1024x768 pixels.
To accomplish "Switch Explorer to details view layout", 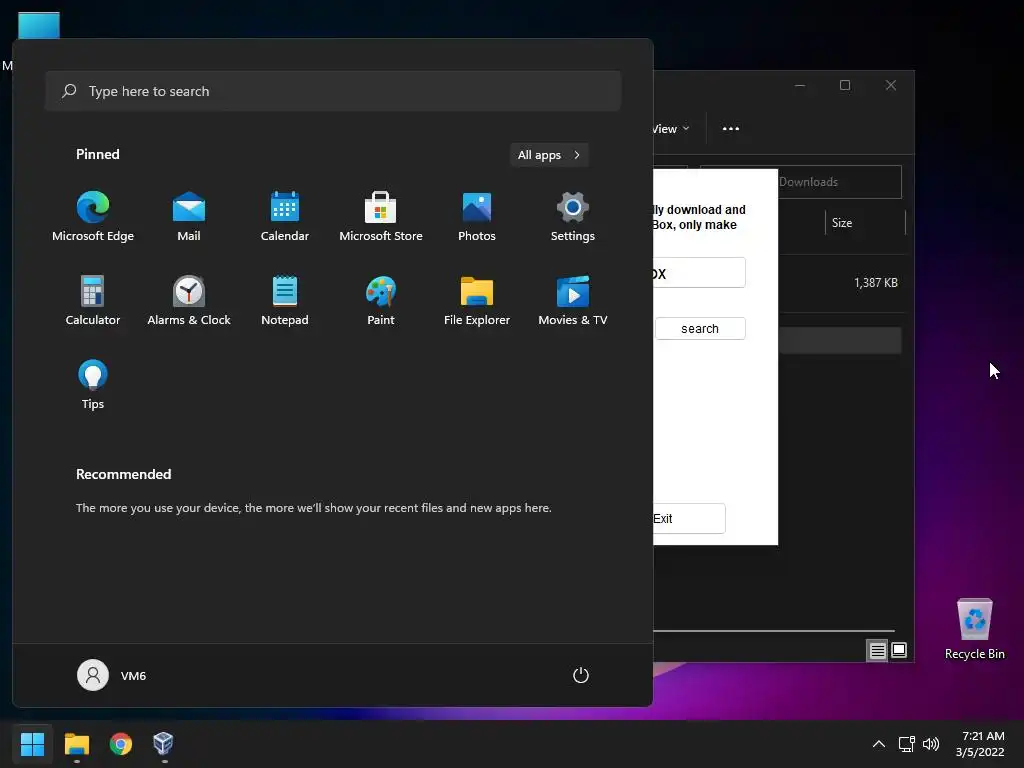I will tap(877, 650).
